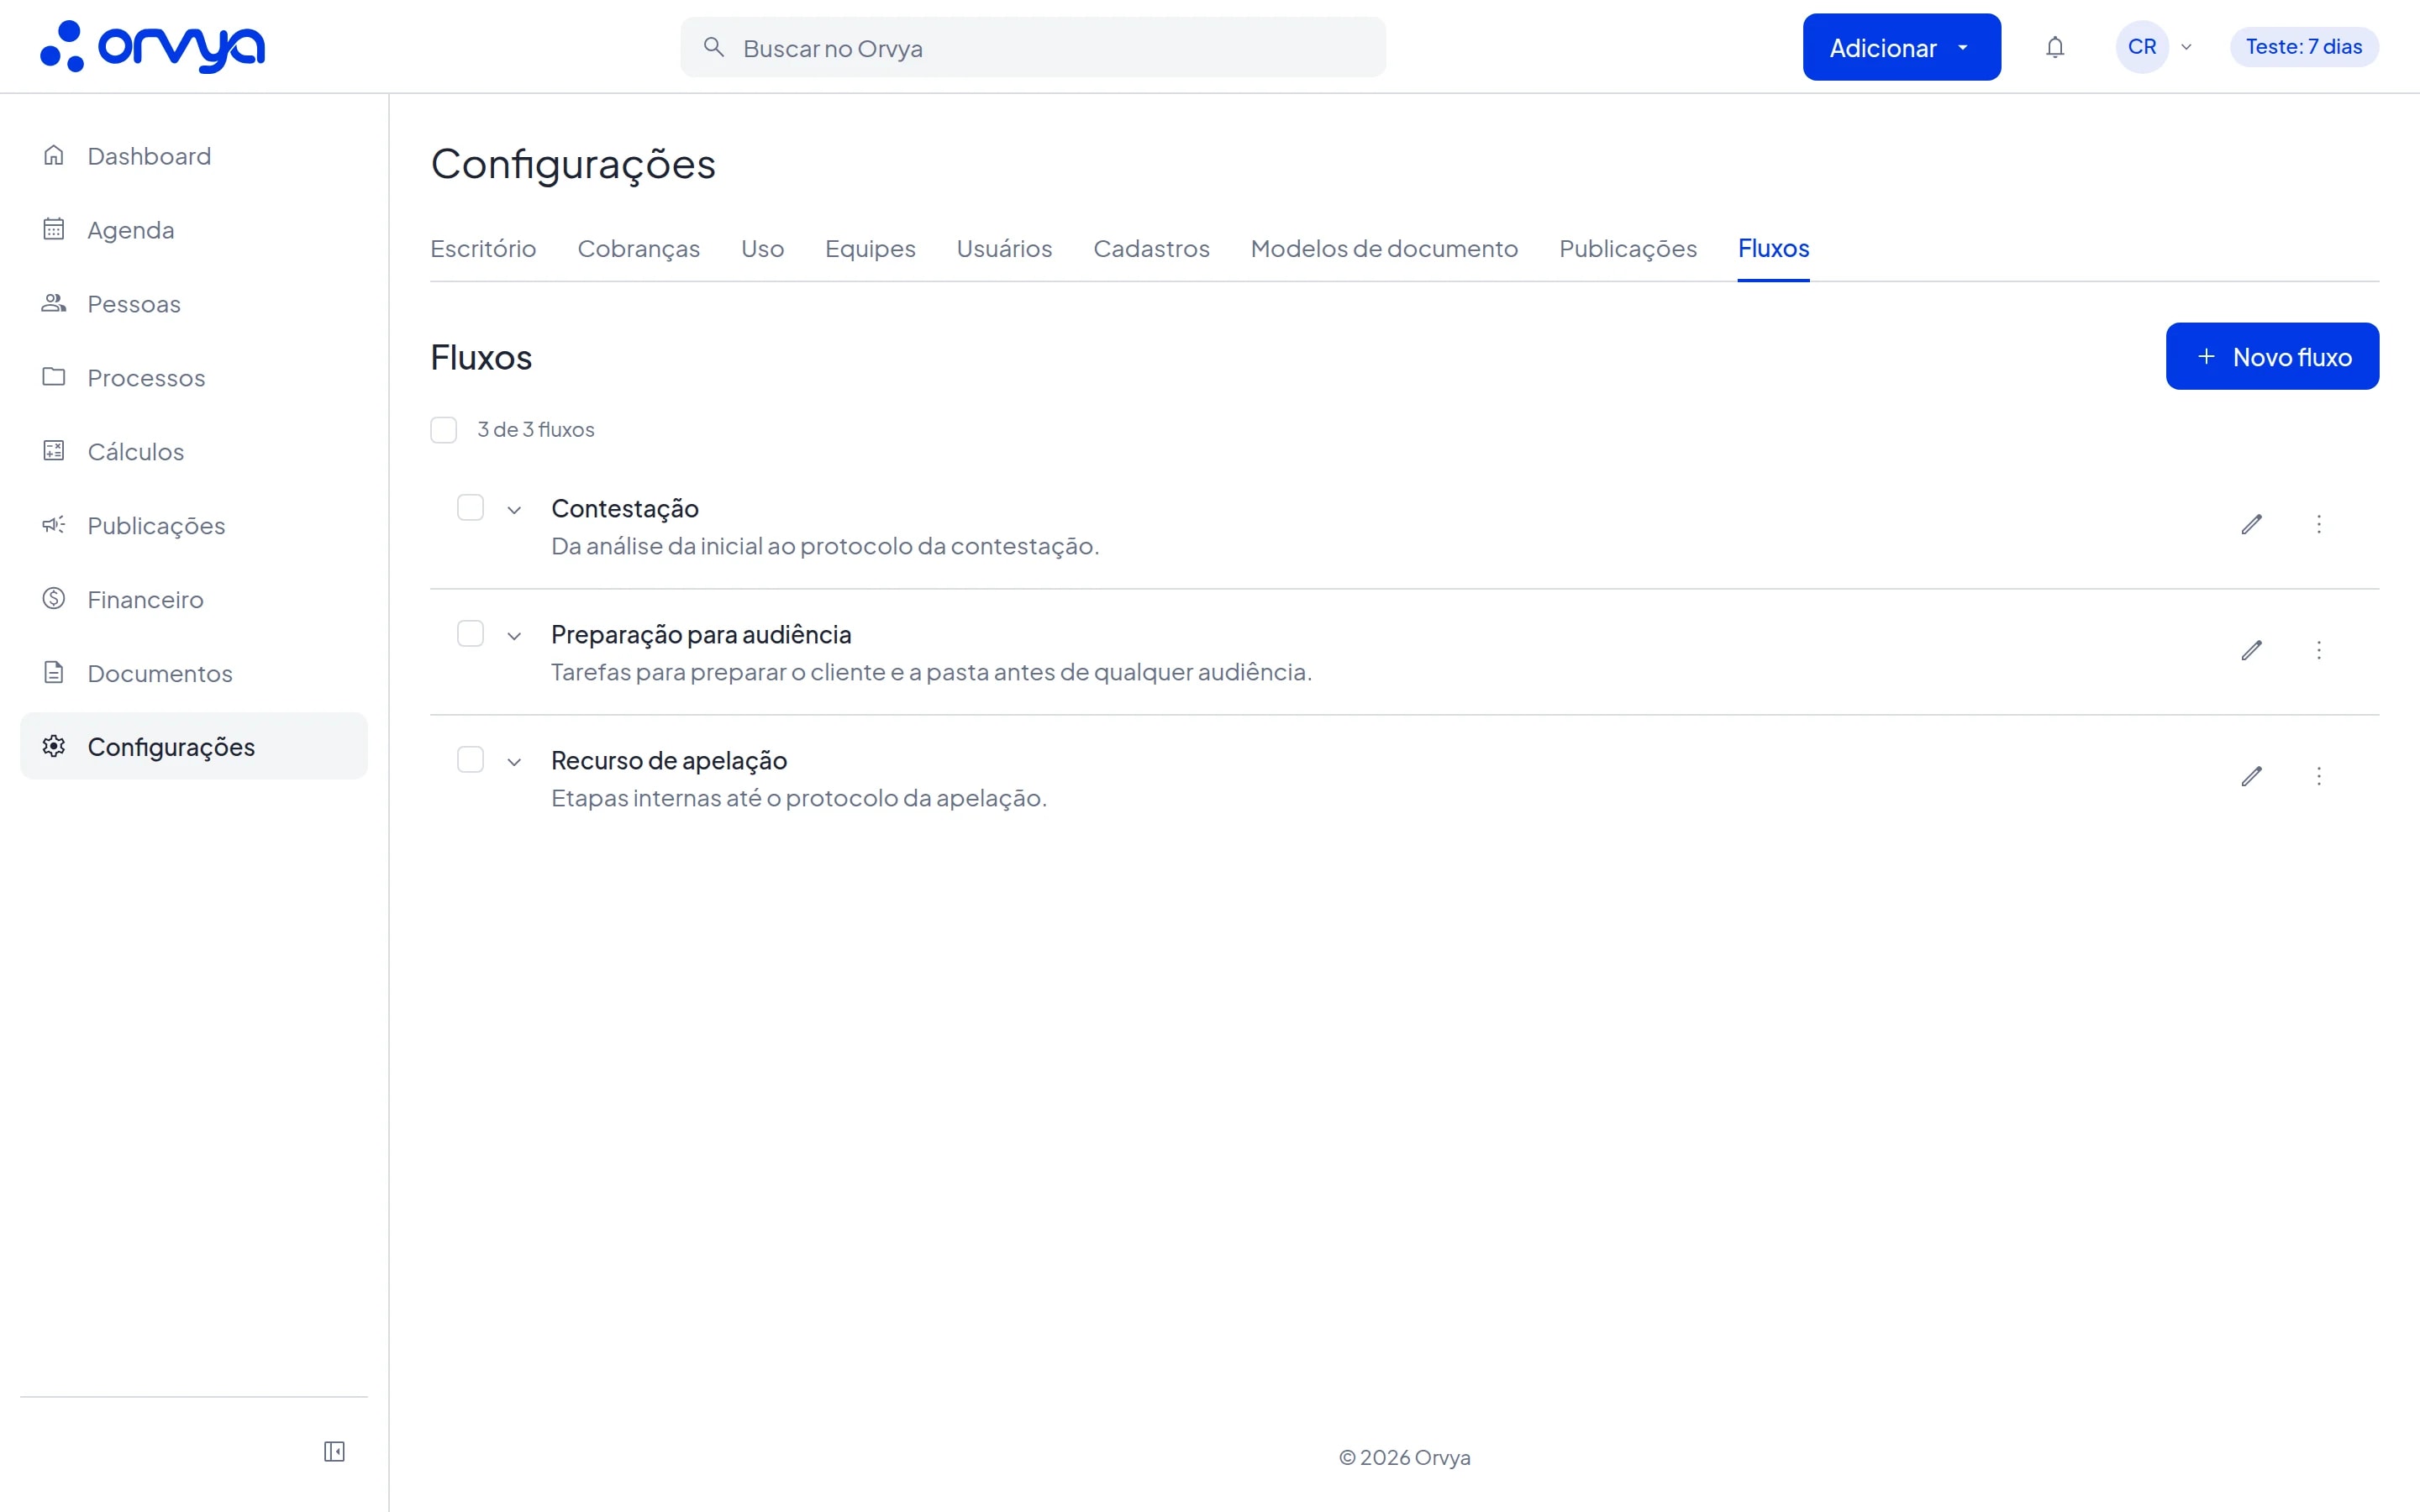Click the Agenda calendar icon
2420x1512 pixels.
tap(54, 229)
